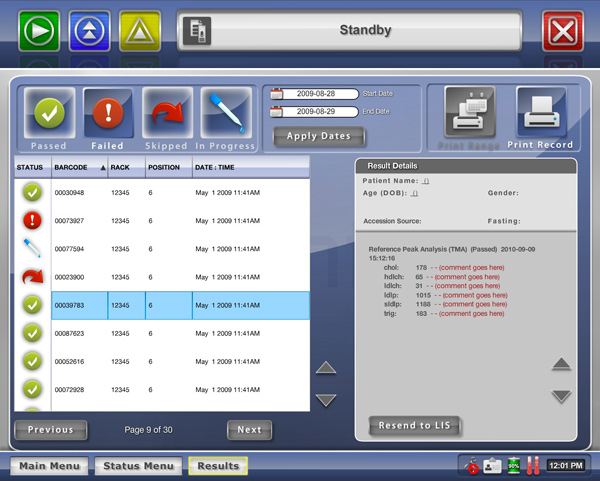Click the yellow triangle warning button
The width and height of the screenshot is (600, 481).
(x=140, y=31)
